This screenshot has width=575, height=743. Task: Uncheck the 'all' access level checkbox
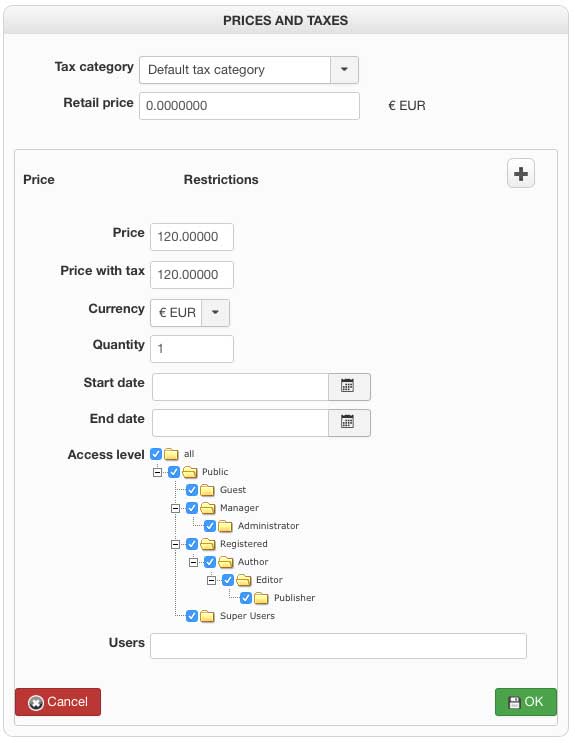point(156,454)
